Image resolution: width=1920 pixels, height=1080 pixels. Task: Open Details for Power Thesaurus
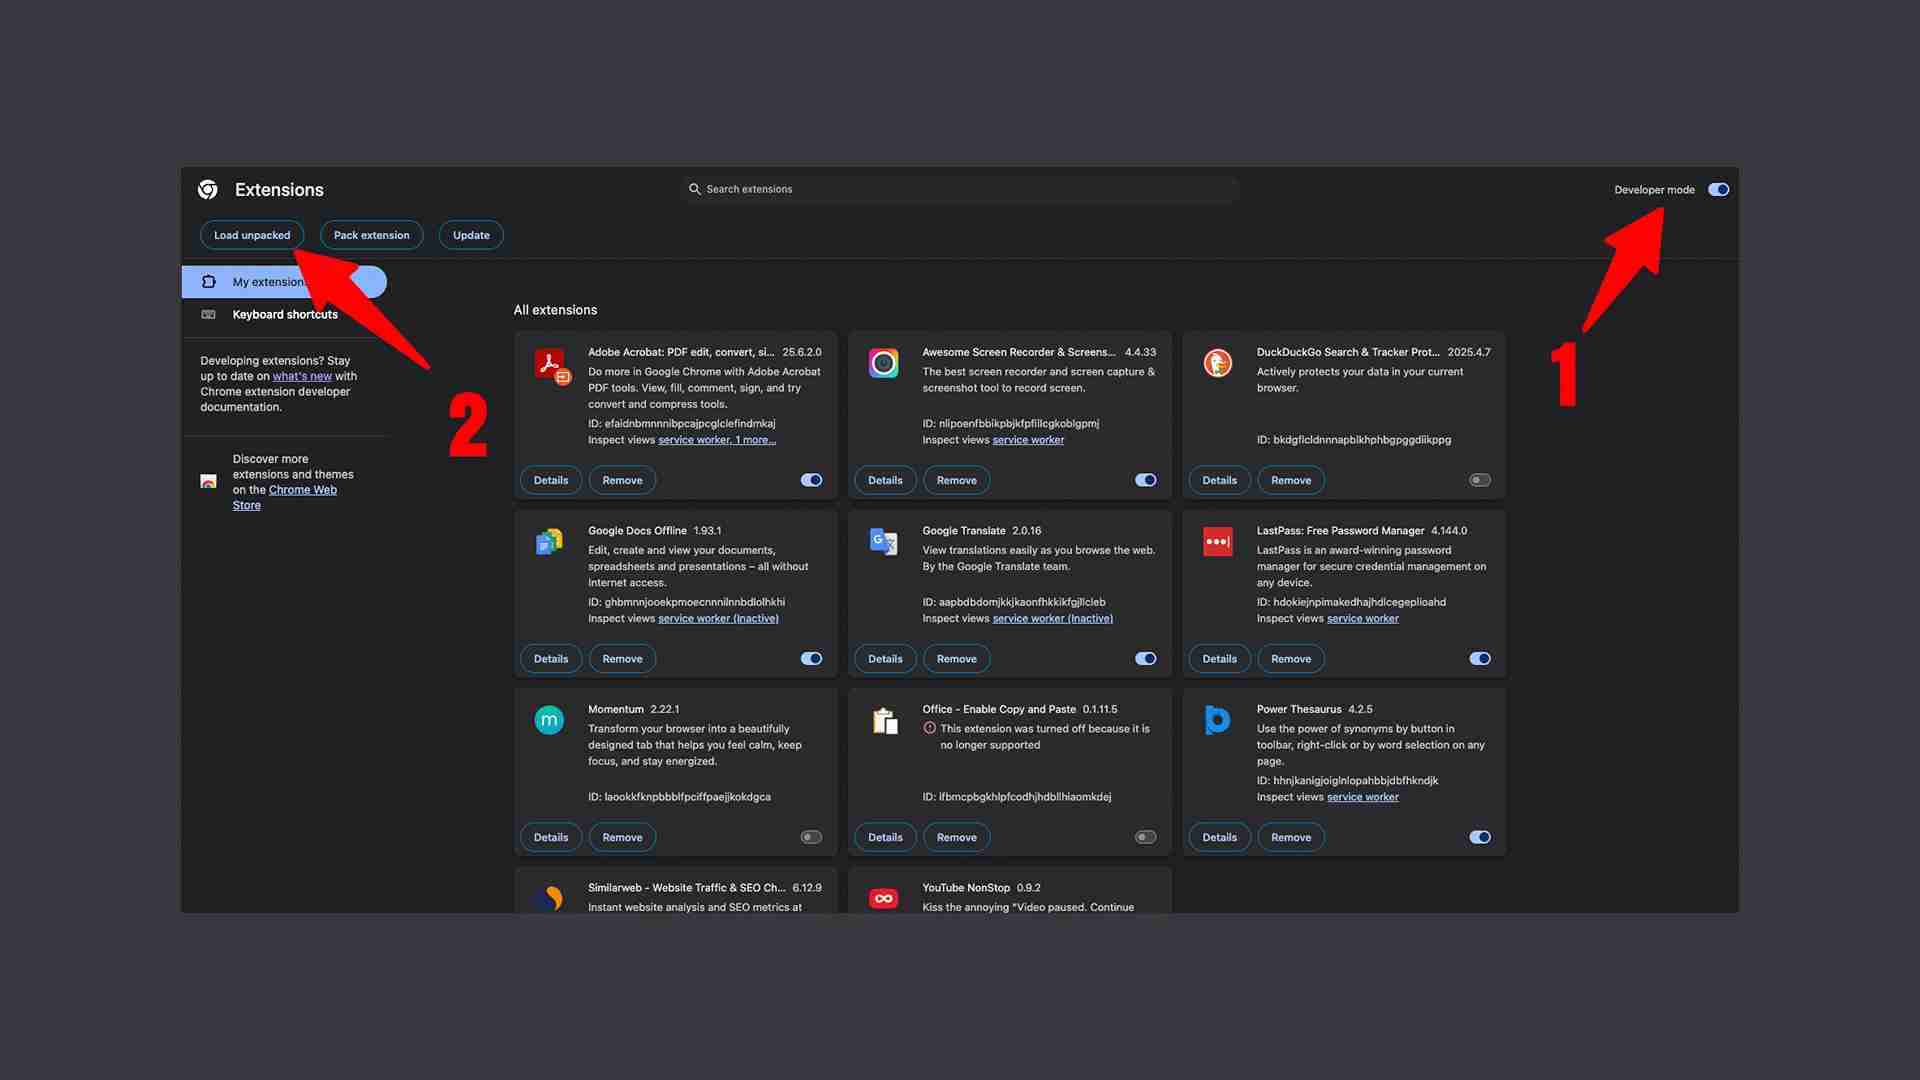point(1220,837)
